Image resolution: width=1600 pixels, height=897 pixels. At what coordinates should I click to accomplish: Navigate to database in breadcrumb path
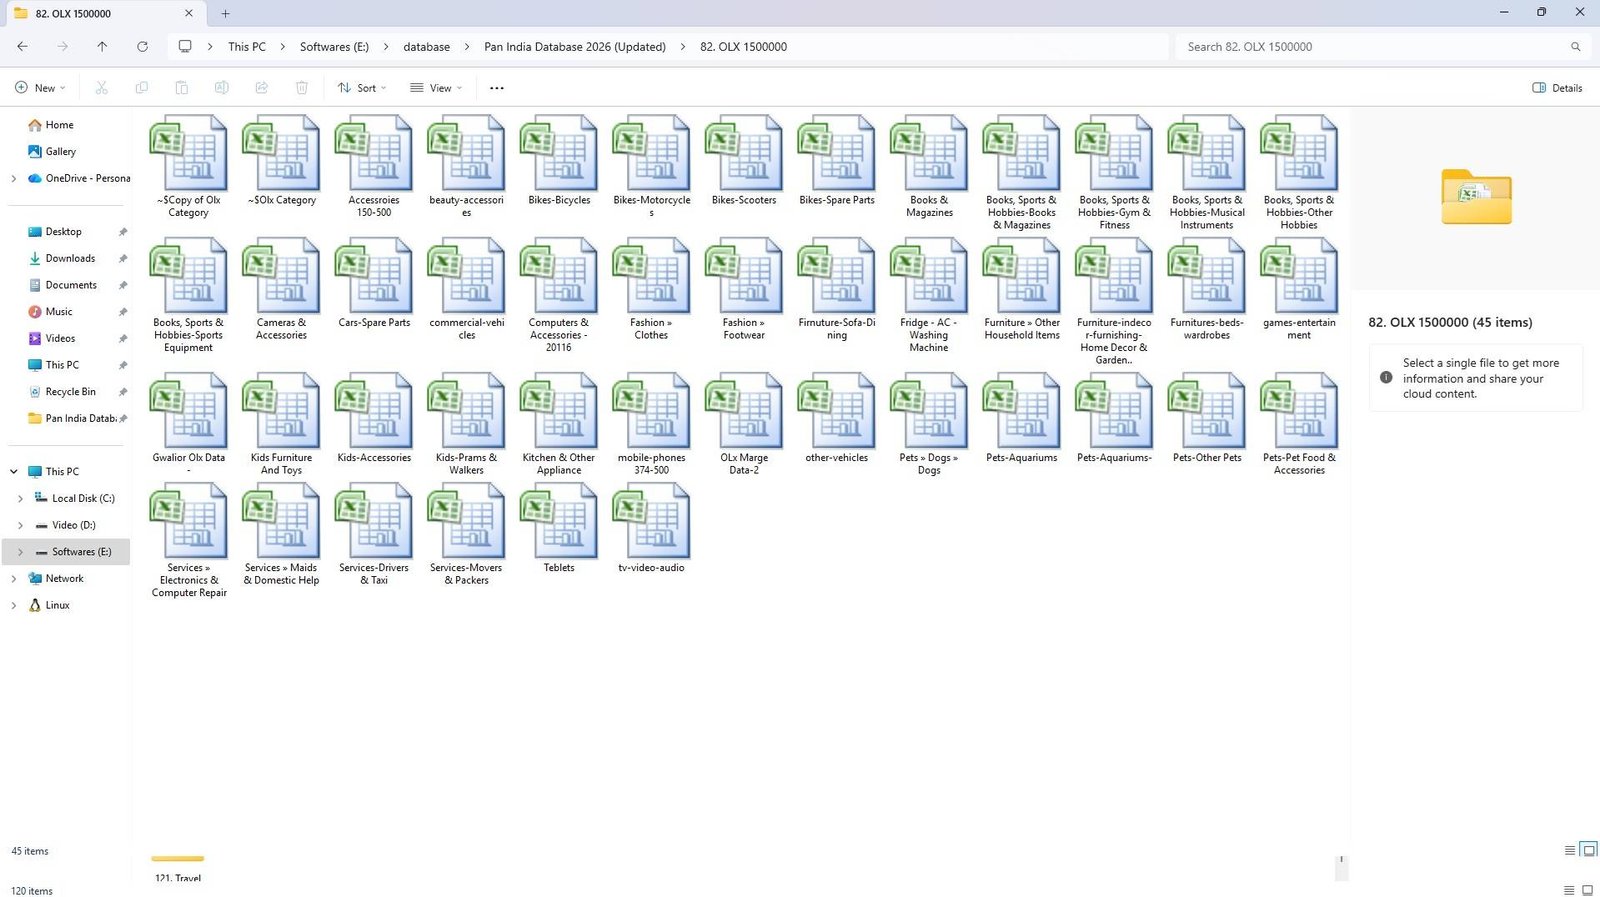coord(426,47)
